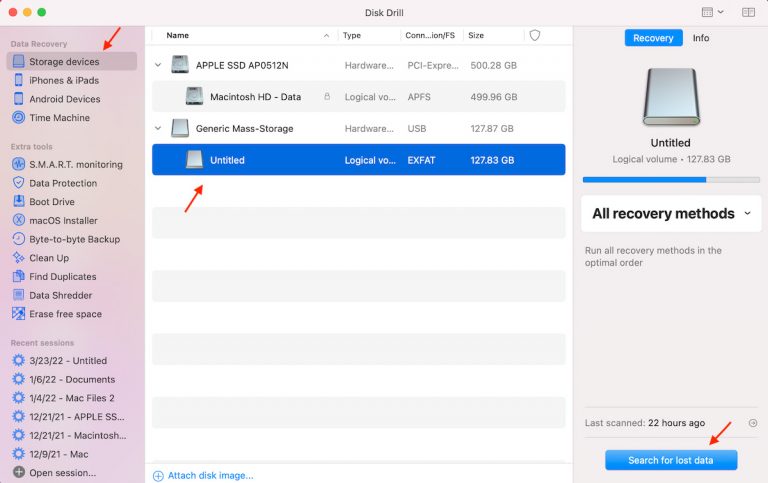The width and height of the screenshot is (768, 483).
Task: Open macOS Installer tool
Action: pos(63,220)
